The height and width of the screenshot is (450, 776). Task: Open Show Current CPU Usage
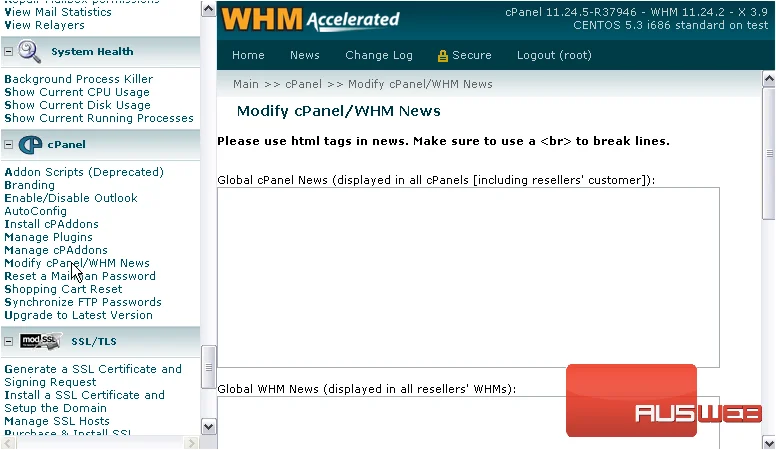coord(77,92)
